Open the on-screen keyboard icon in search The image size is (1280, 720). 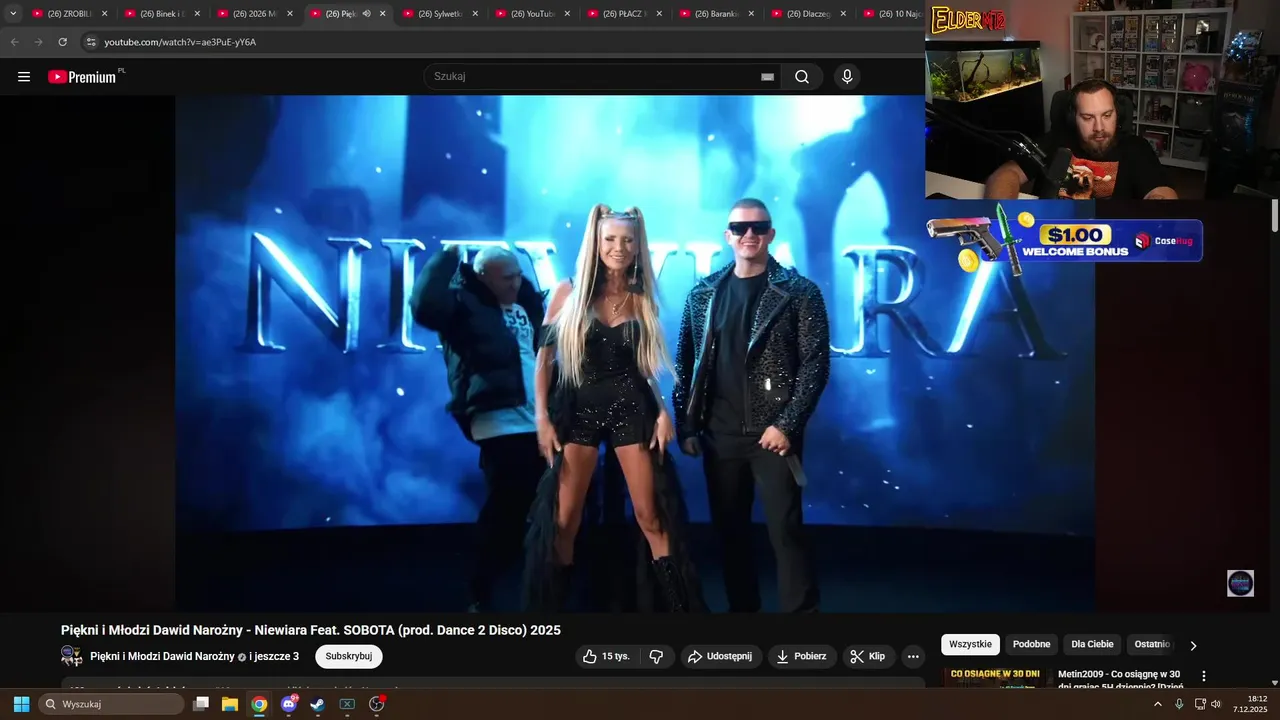coord(767,77)
